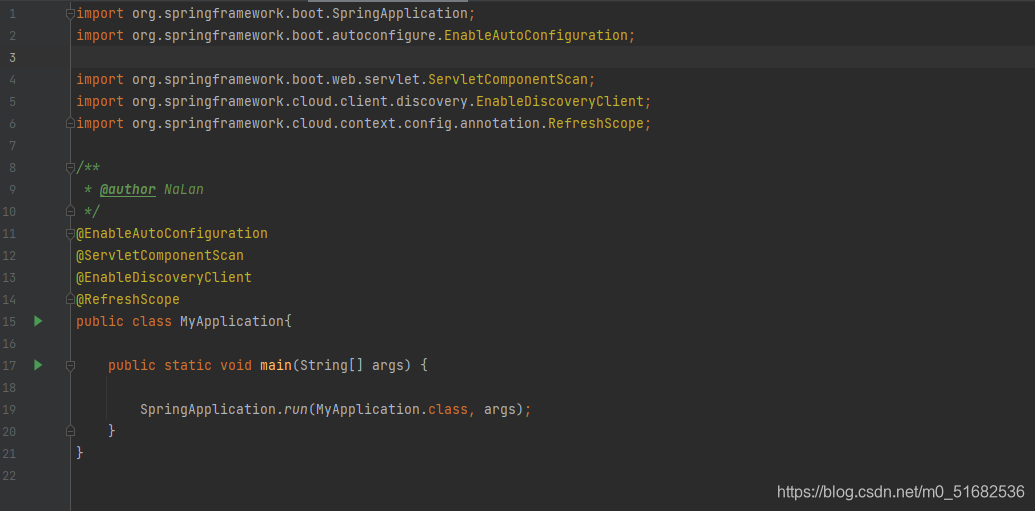Click the @EnableAutoConfiguration annotation

172,233
